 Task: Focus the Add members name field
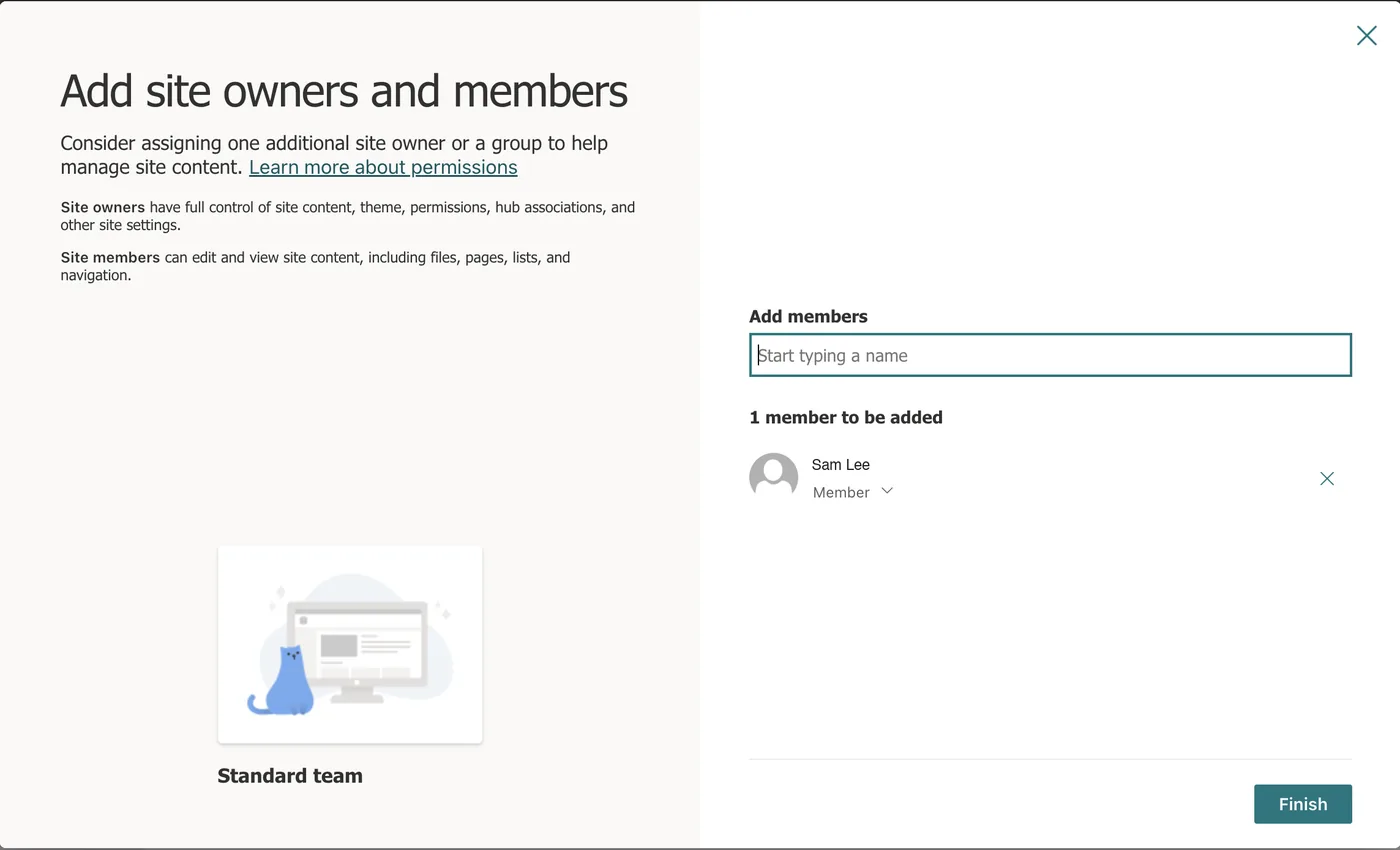pos(1050,355)
